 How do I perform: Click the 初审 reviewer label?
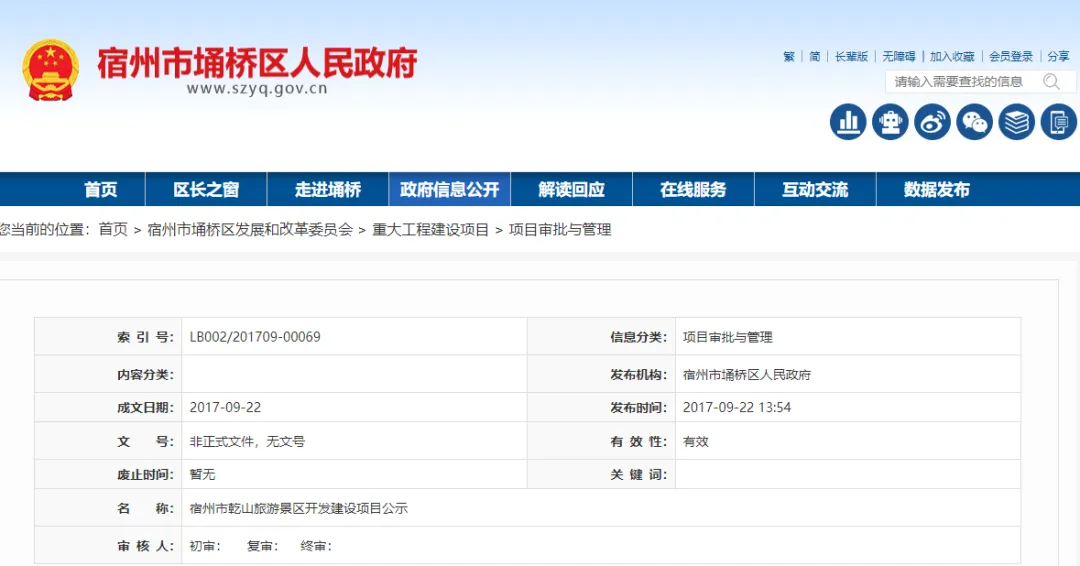[205, 546]
